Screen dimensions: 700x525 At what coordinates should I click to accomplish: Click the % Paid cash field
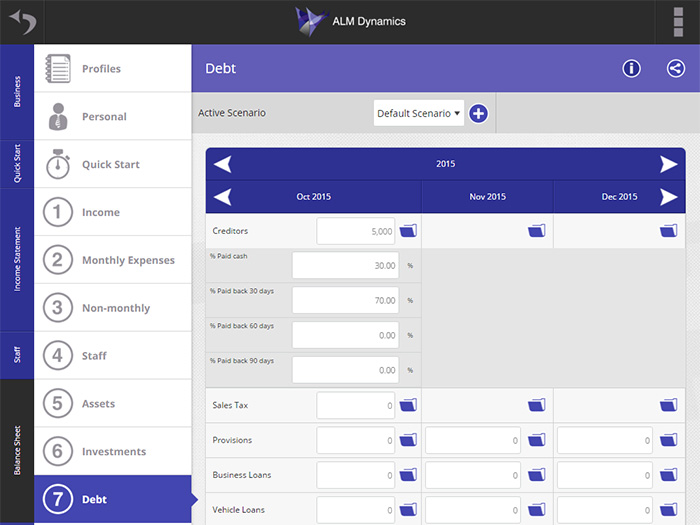coord(345,265)
